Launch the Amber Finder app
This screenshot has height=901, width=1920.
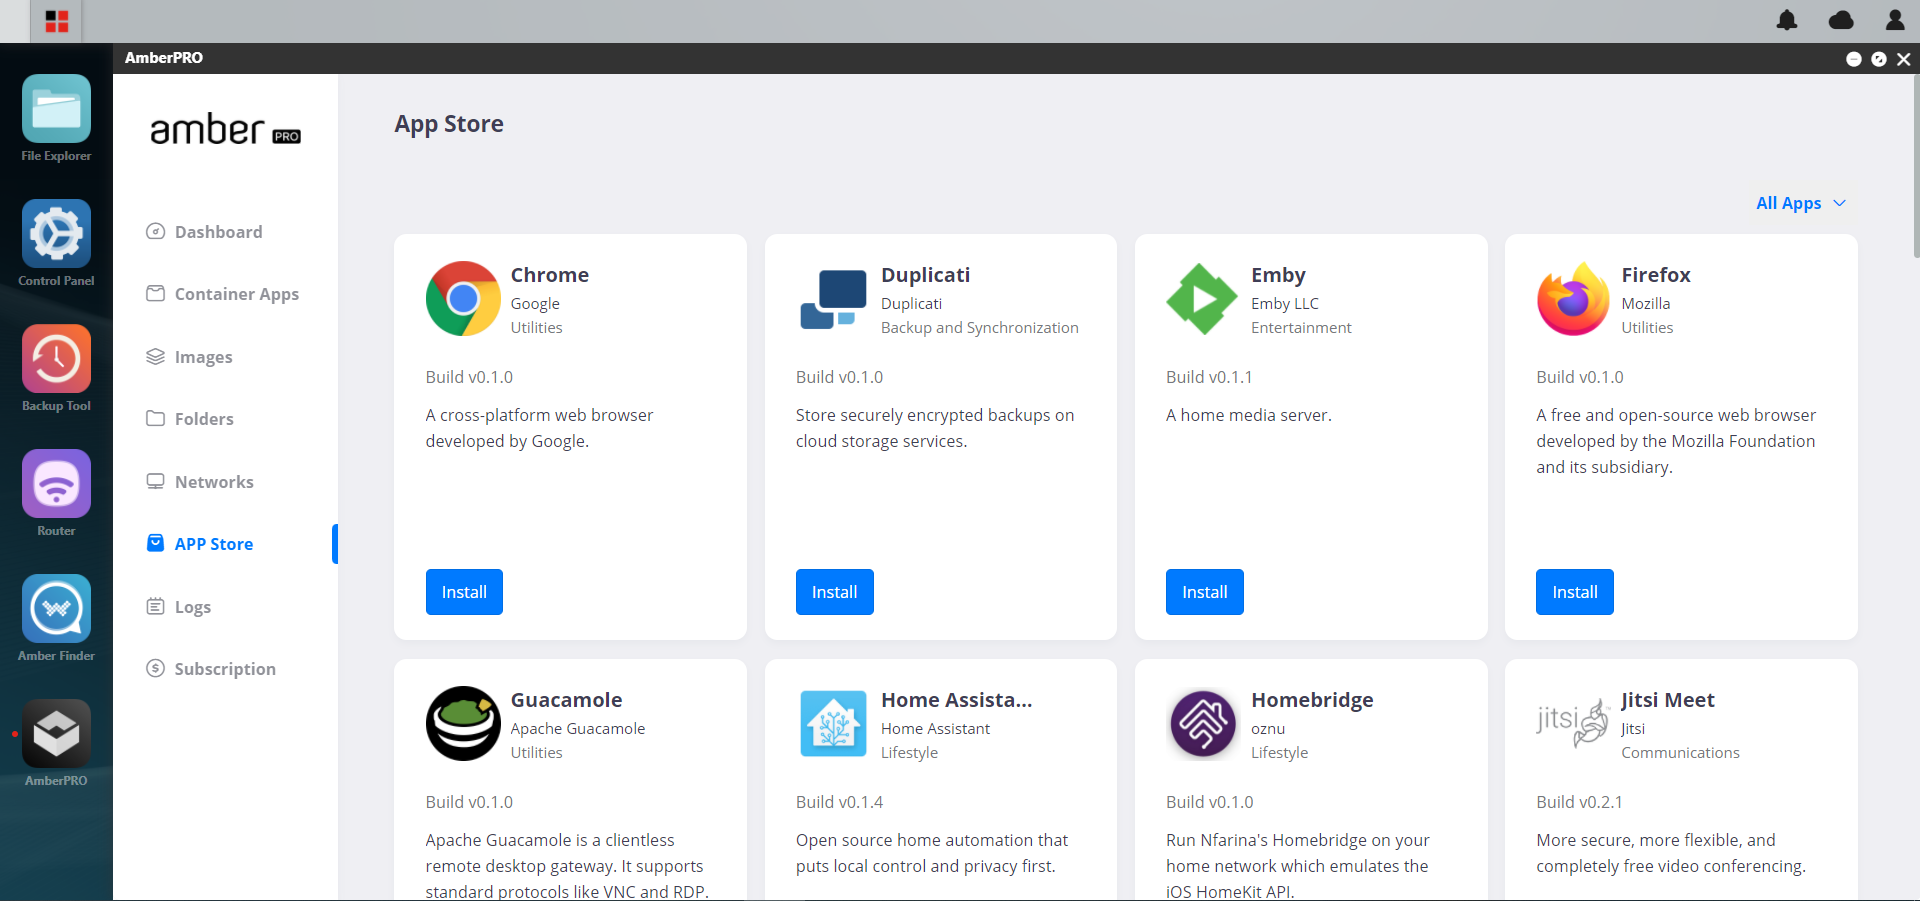coord(56,609)
